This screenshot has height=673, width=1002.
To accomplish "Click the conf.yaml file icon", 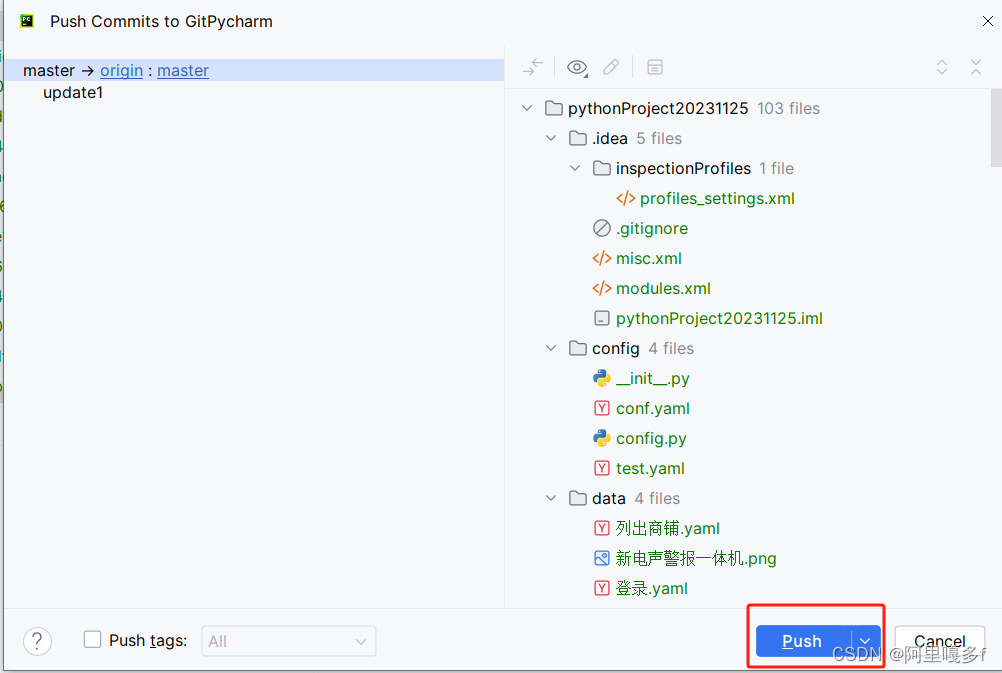I will click(601, 408).
